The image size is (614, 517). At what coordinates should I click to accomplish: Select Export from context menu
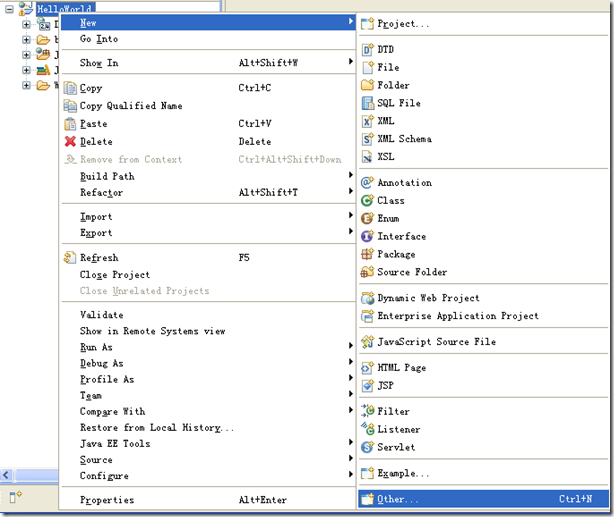pos(208,233)
